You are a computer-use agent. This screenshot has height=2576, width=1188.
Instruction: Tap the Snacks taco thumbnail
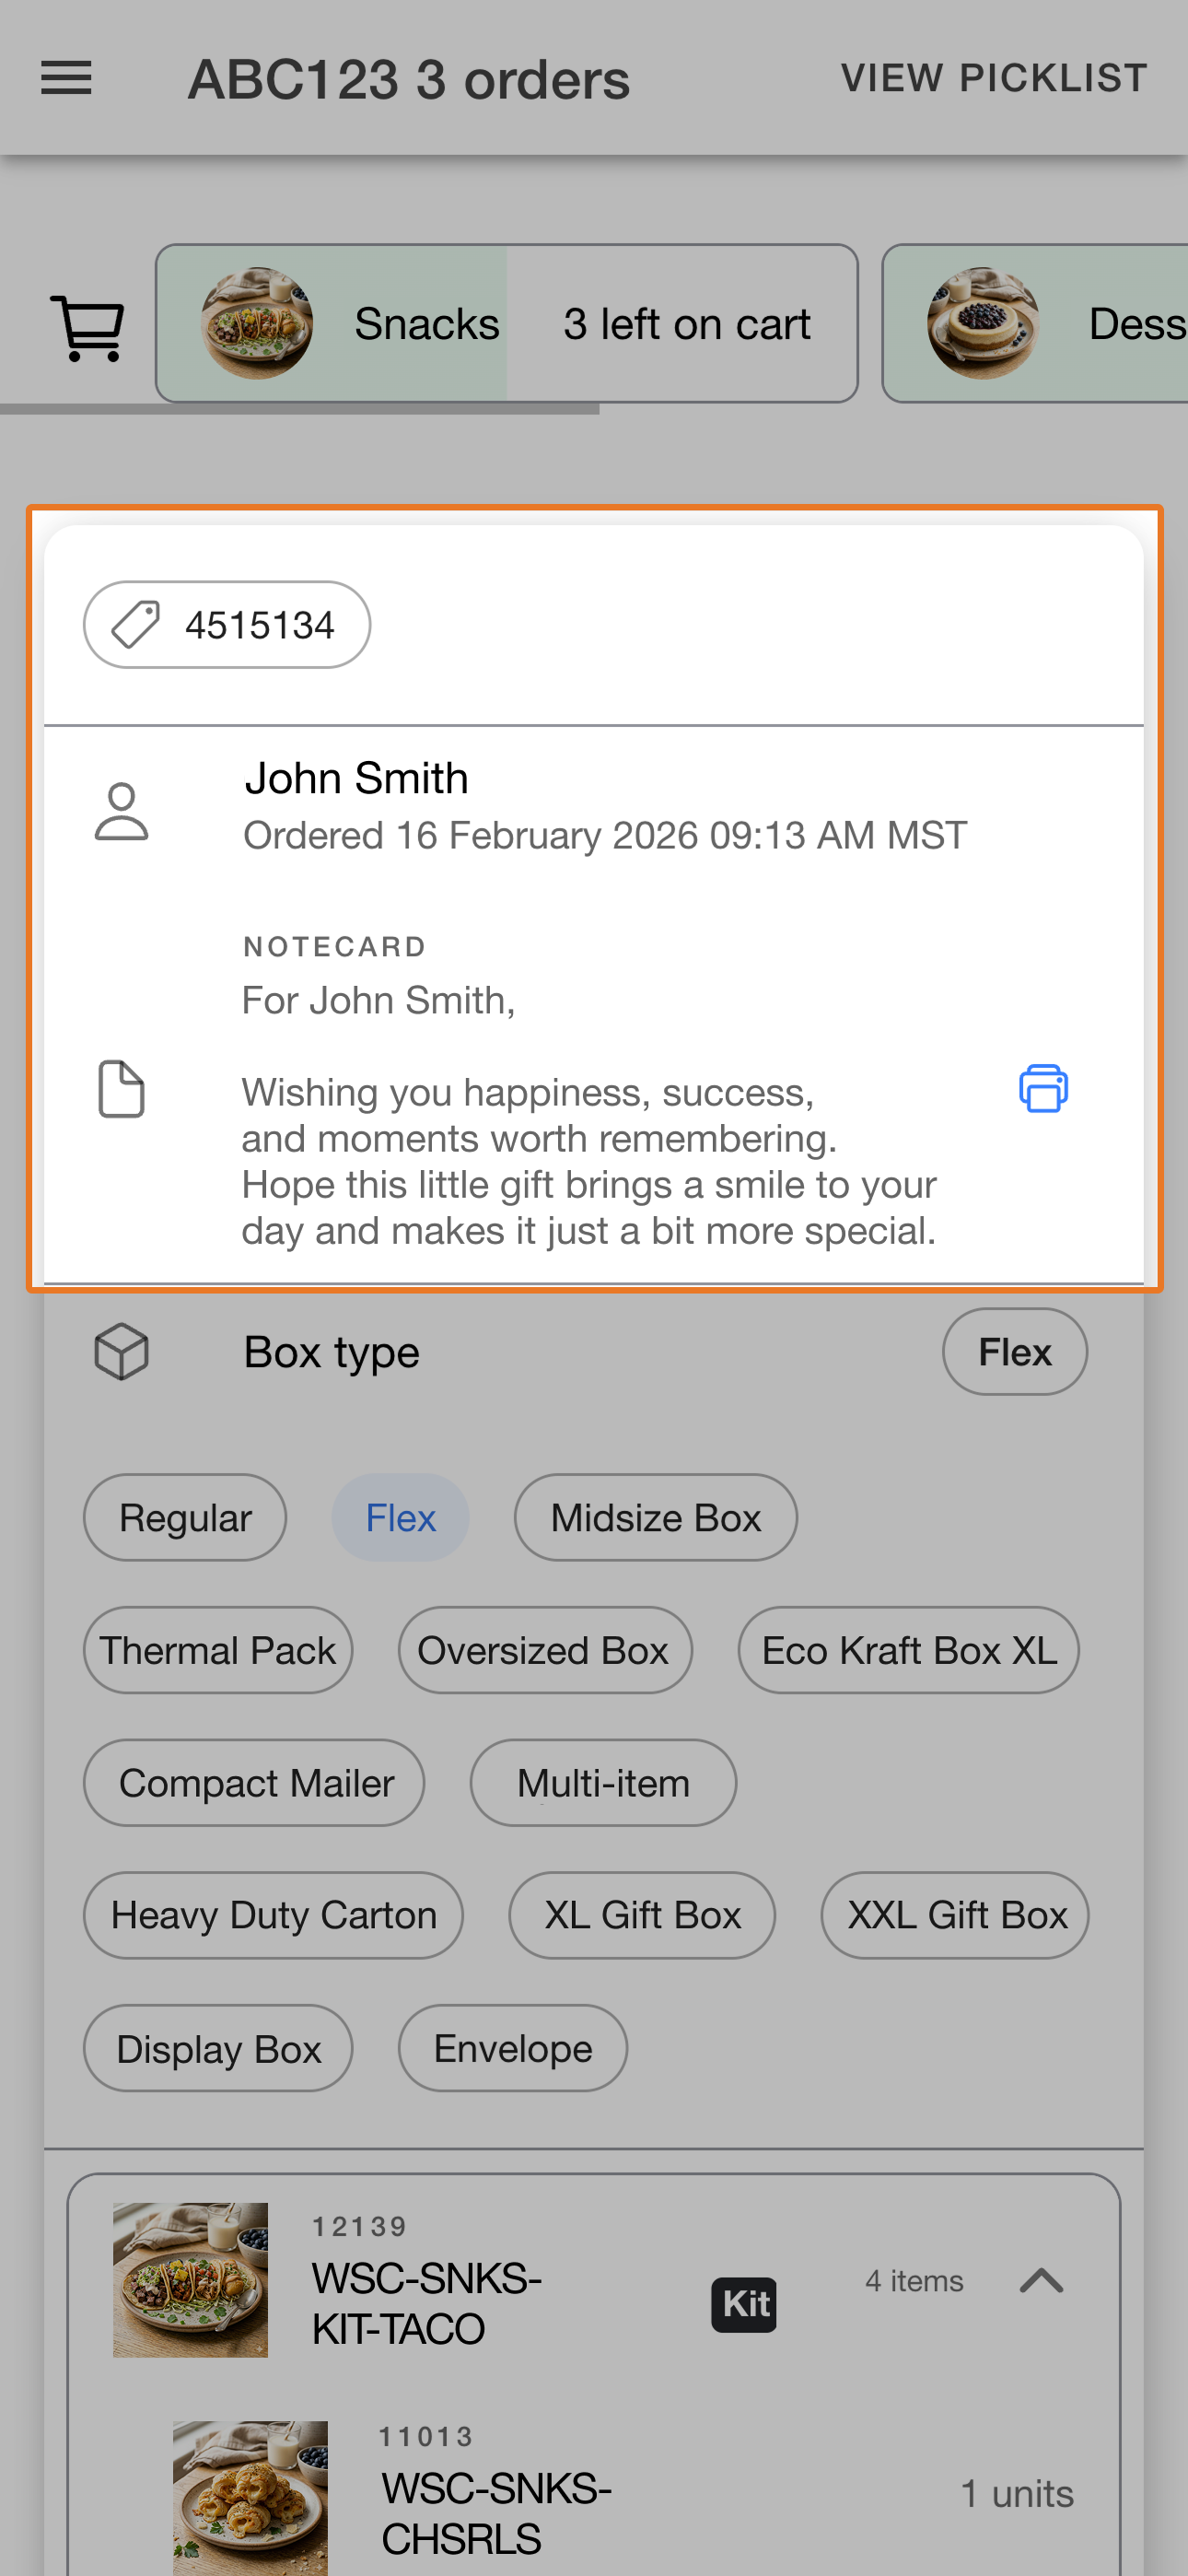point(257,323)
